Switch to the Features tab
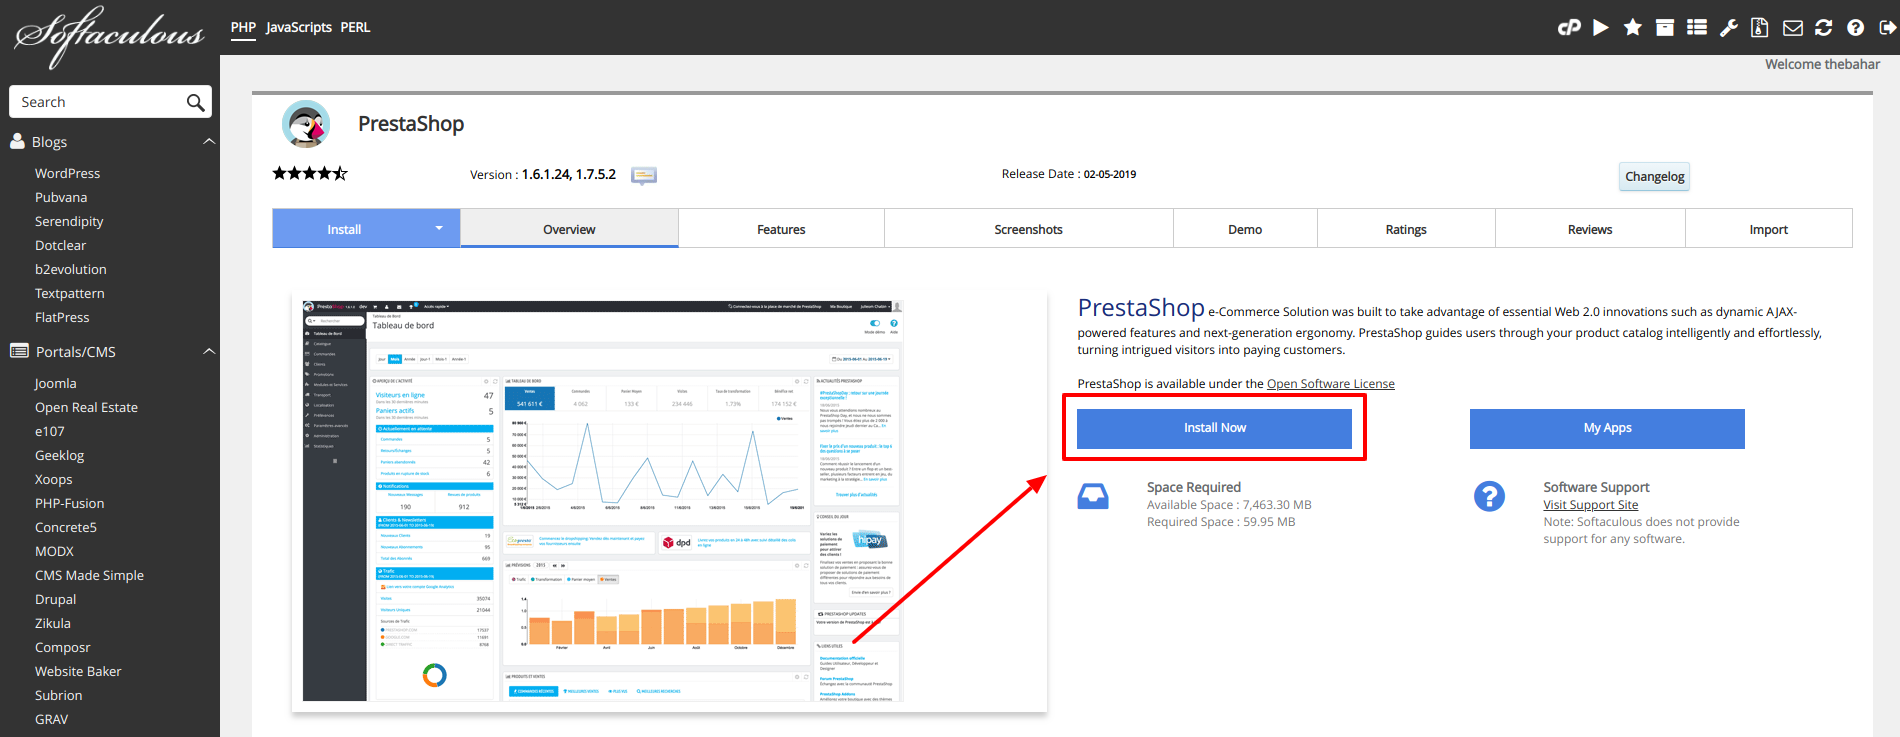This screenshot has width=1900, height=737. click(x=781, y=229)
